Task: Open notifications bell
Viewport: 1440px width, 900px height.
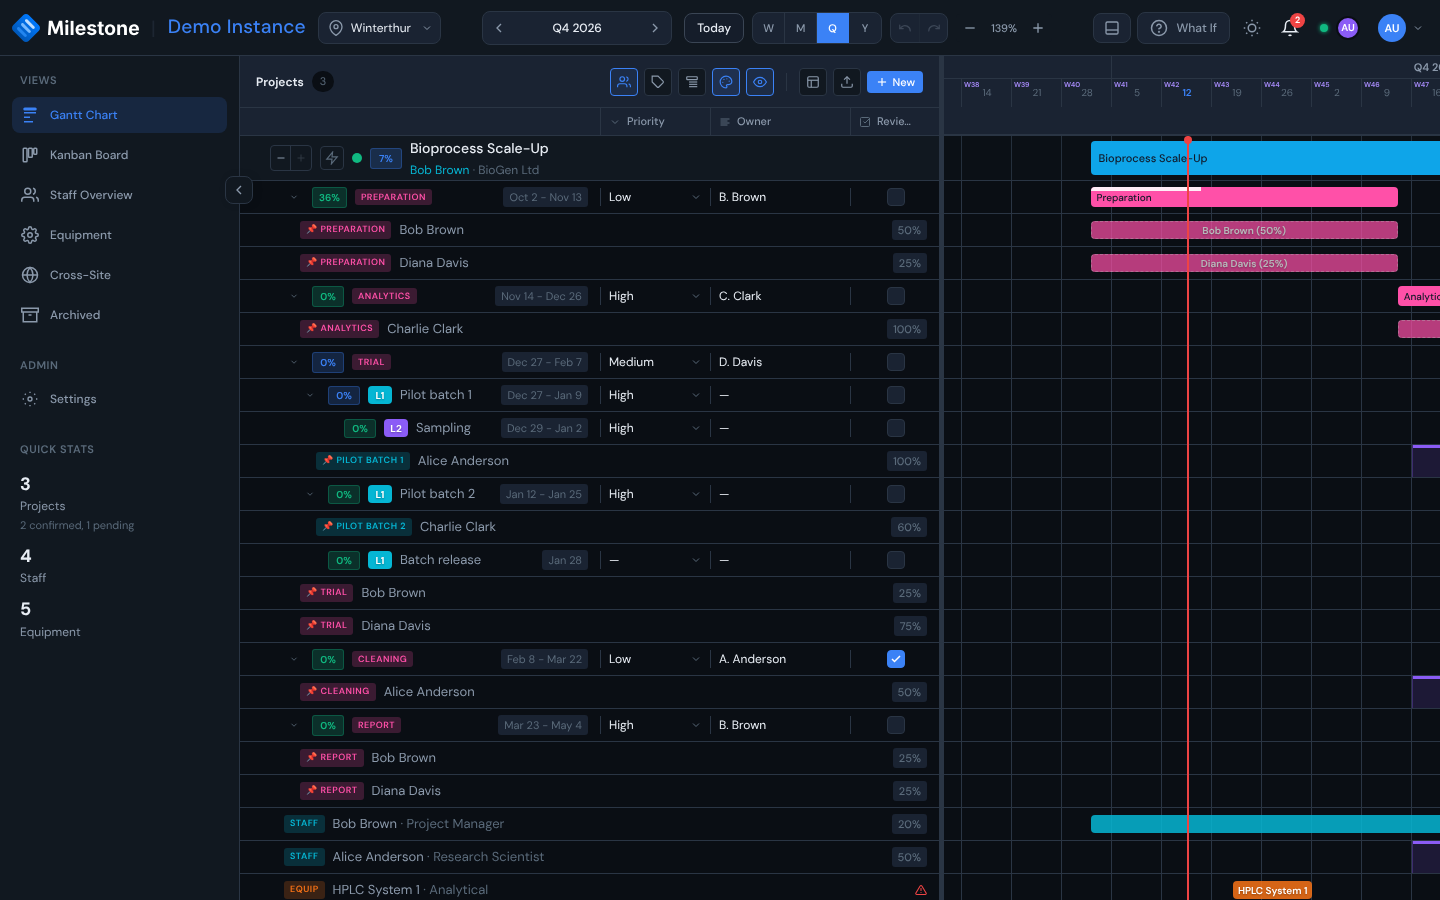Action: pos(1290,28)
